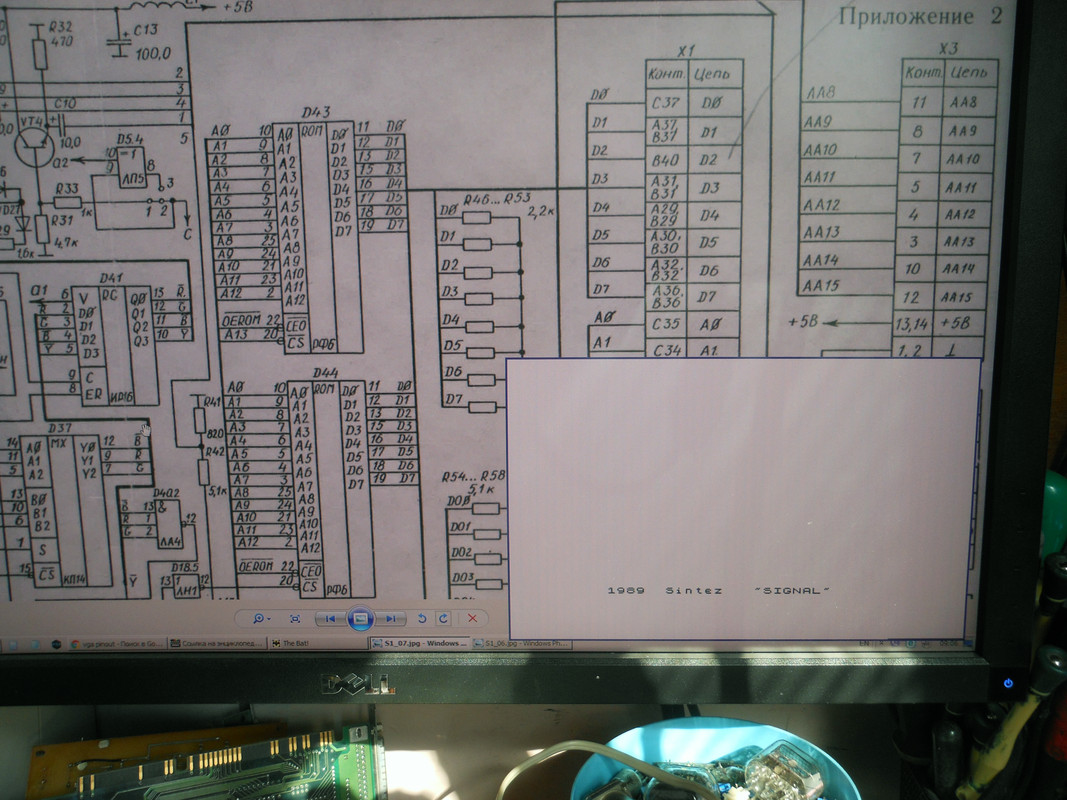Click the X3 connector heading
Image resolution: width=1067 pixels, height=800 pixels.
point(948,48)
